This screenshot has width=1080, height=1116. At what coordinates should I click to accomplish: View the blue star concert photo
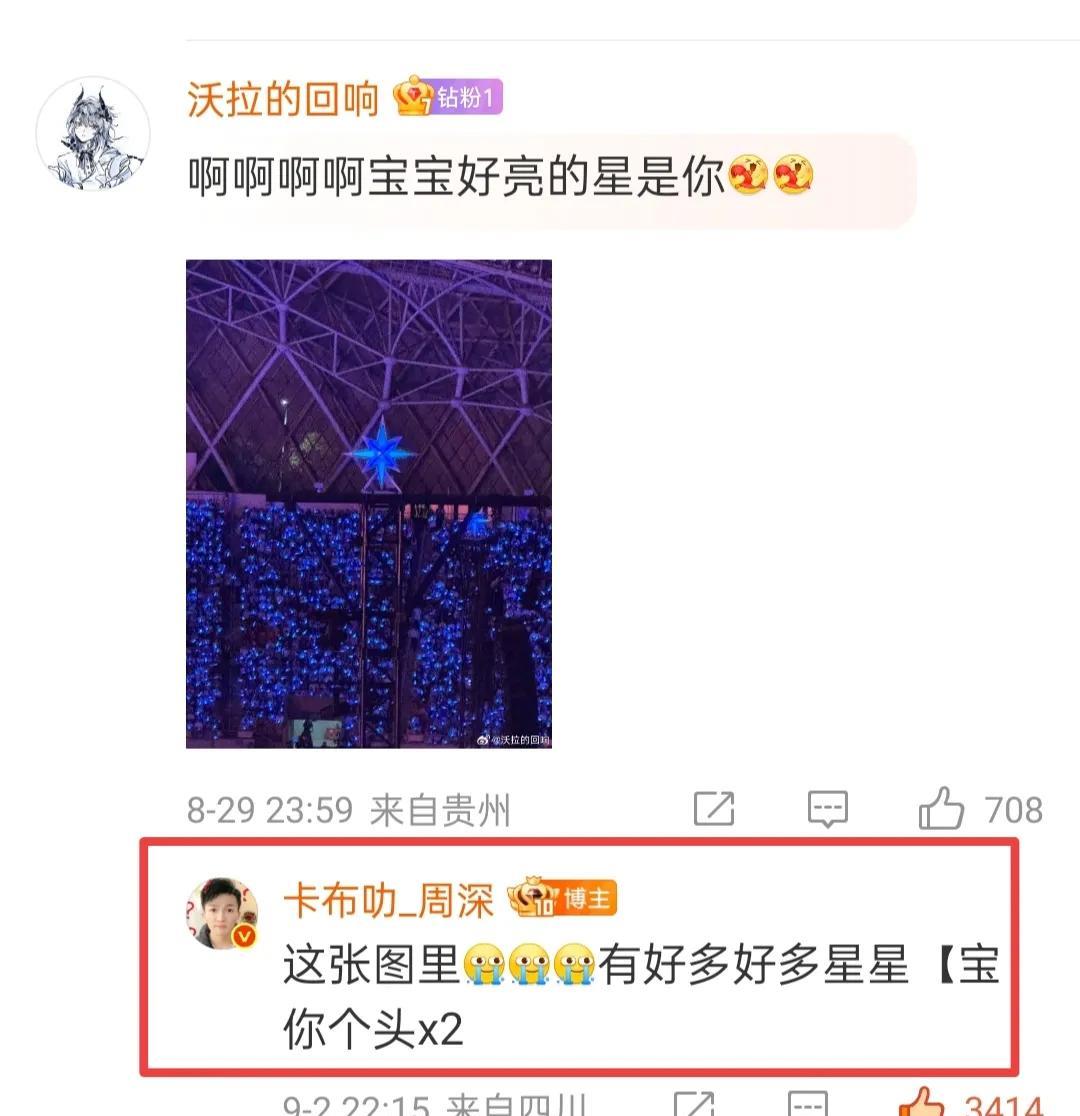(369, 504)
